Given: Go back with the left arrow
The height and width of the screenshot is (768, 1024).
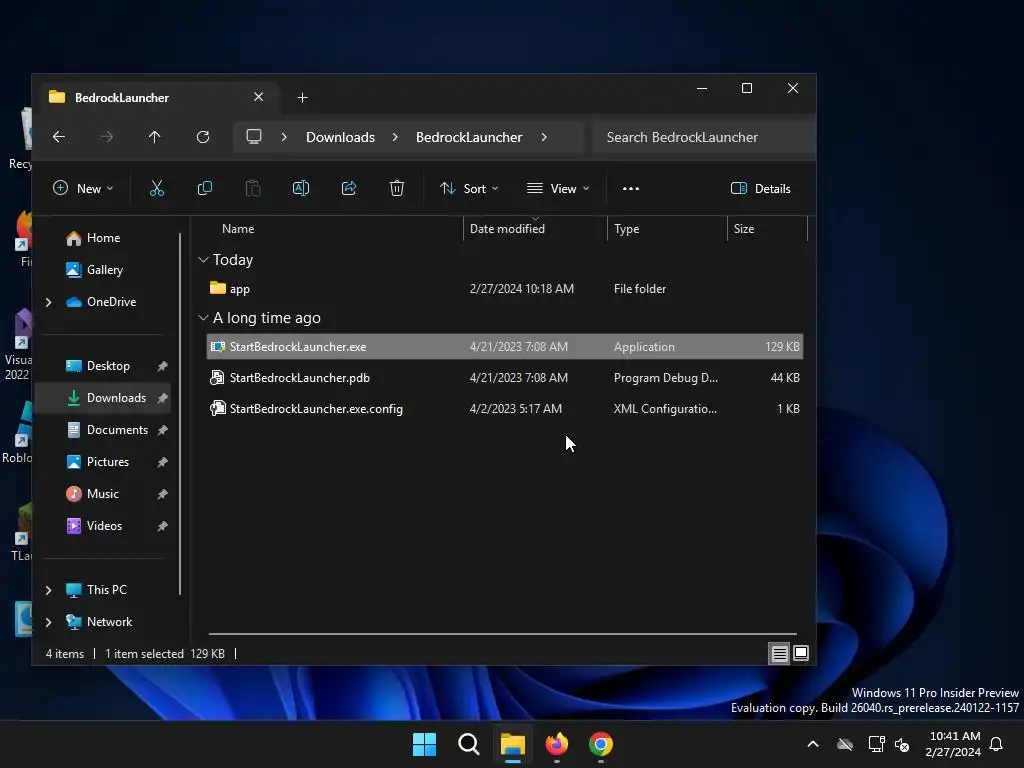Looking at the screenshot, I should 59,136.
